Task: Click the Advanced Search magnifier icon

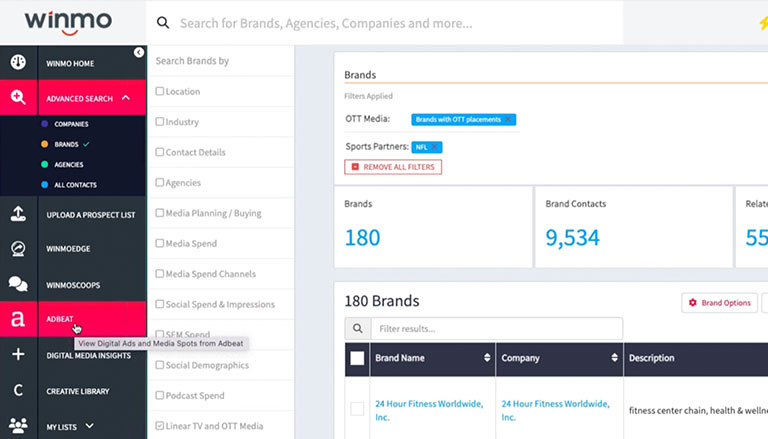Action: pyautogui.click(x=18, y=97)
